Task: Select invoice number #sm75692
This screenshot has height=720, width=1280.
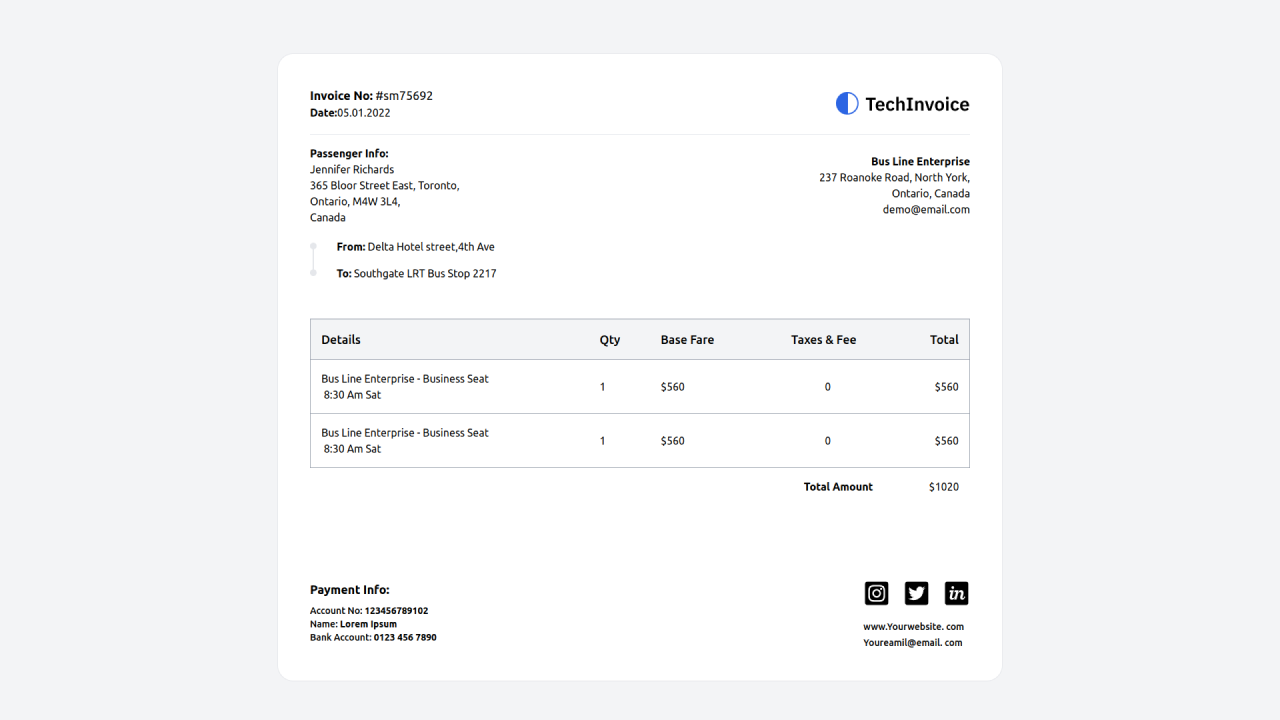Action: point(404,96)
